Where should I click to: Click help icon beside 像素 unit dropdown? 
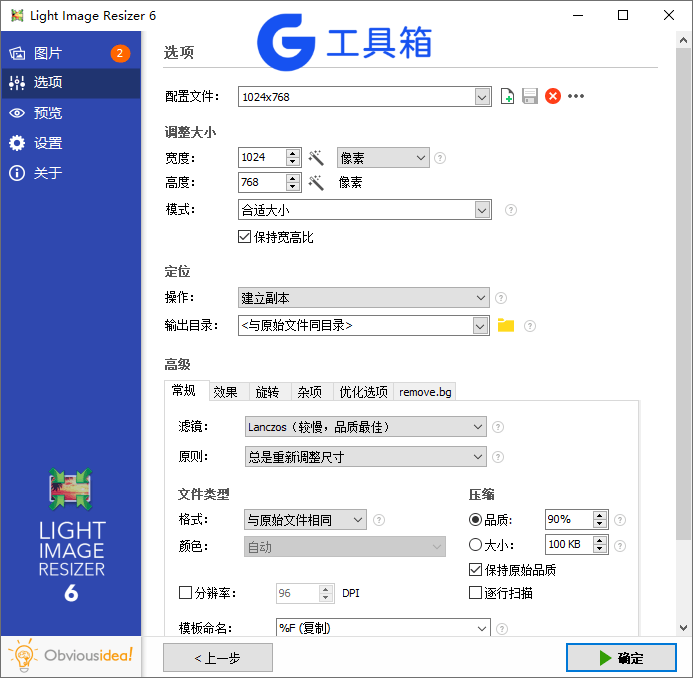click(440, 158)
